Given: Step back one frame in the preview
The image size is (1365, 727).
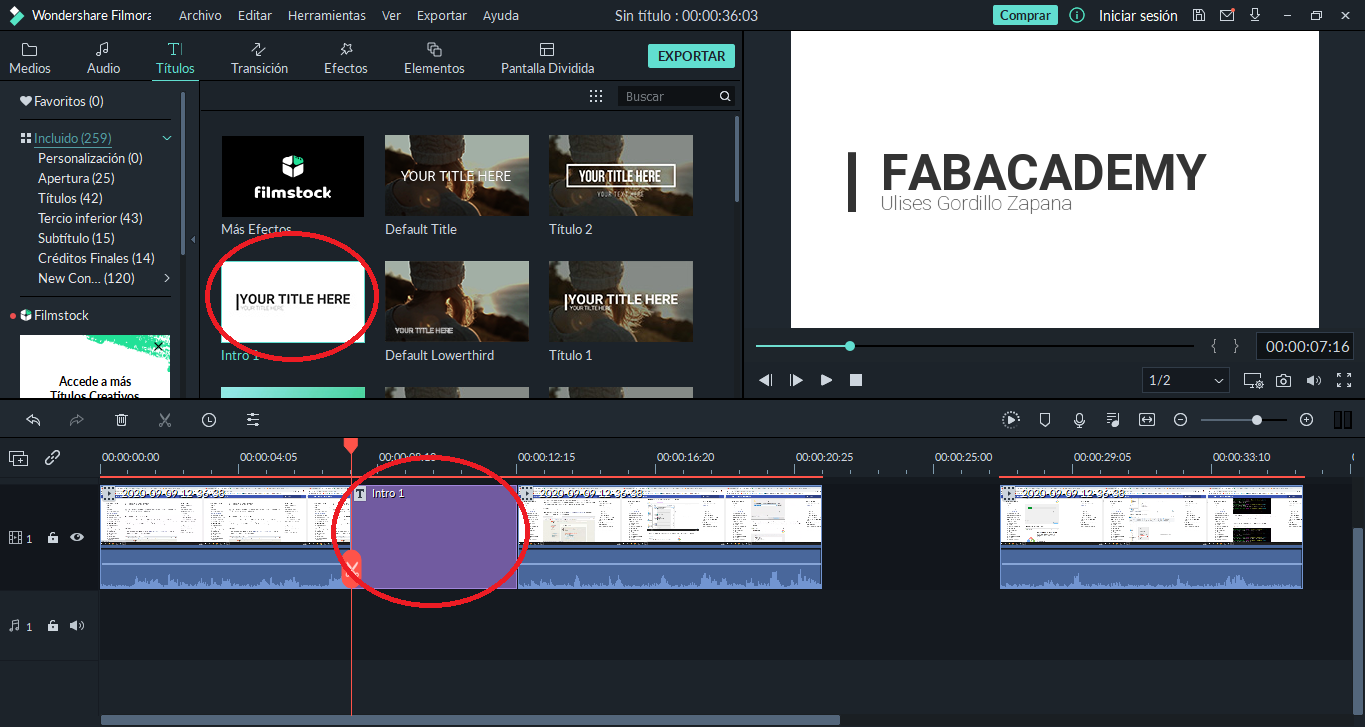Looking at the screenshot, I should pyautogui.click(x=766, y=380).
